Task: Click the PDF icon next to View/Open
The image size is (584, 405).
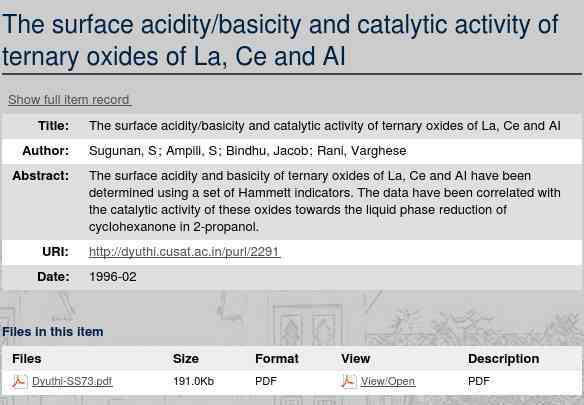Action: pos(349,382)
